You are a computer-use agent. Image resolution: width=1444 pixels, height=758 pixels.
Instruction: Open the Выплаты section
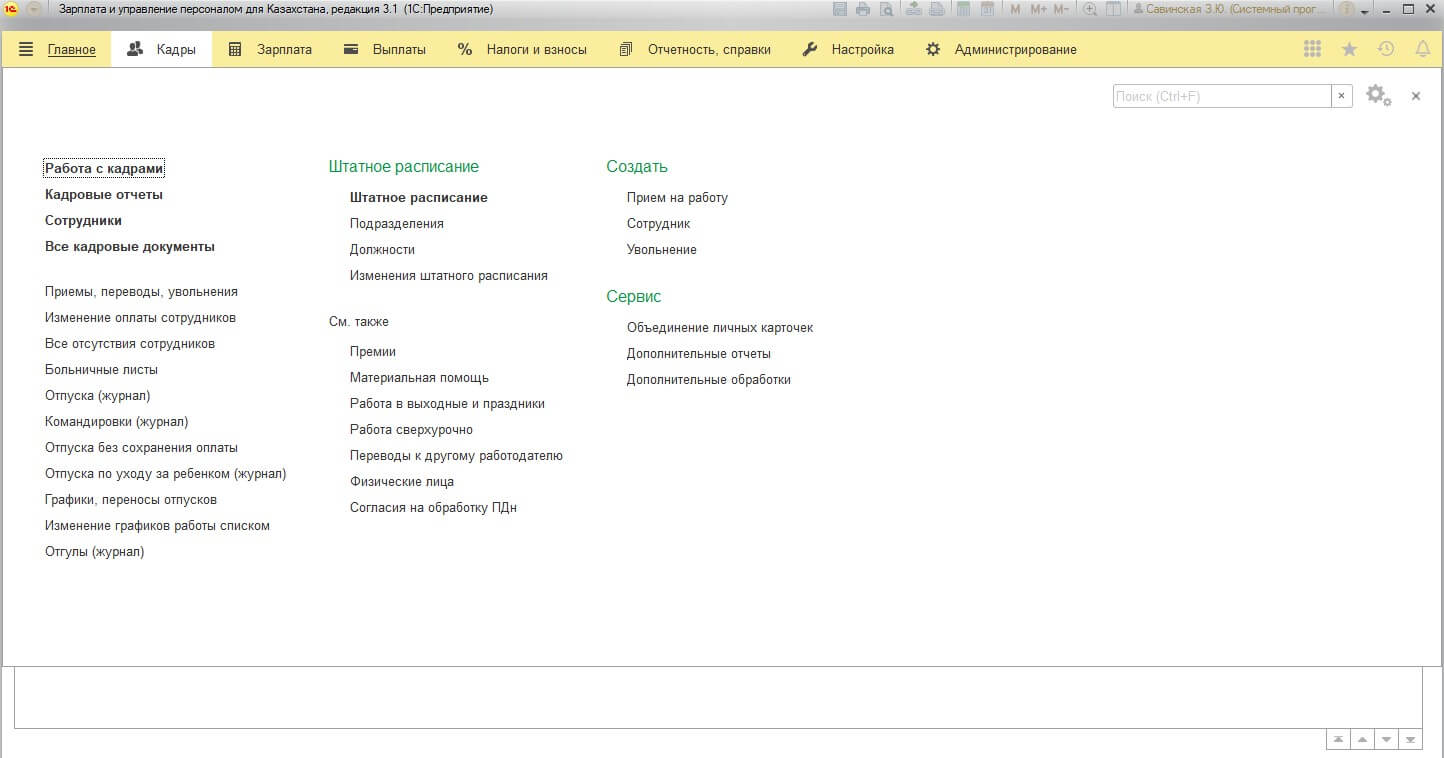click(x=384, y=49)
